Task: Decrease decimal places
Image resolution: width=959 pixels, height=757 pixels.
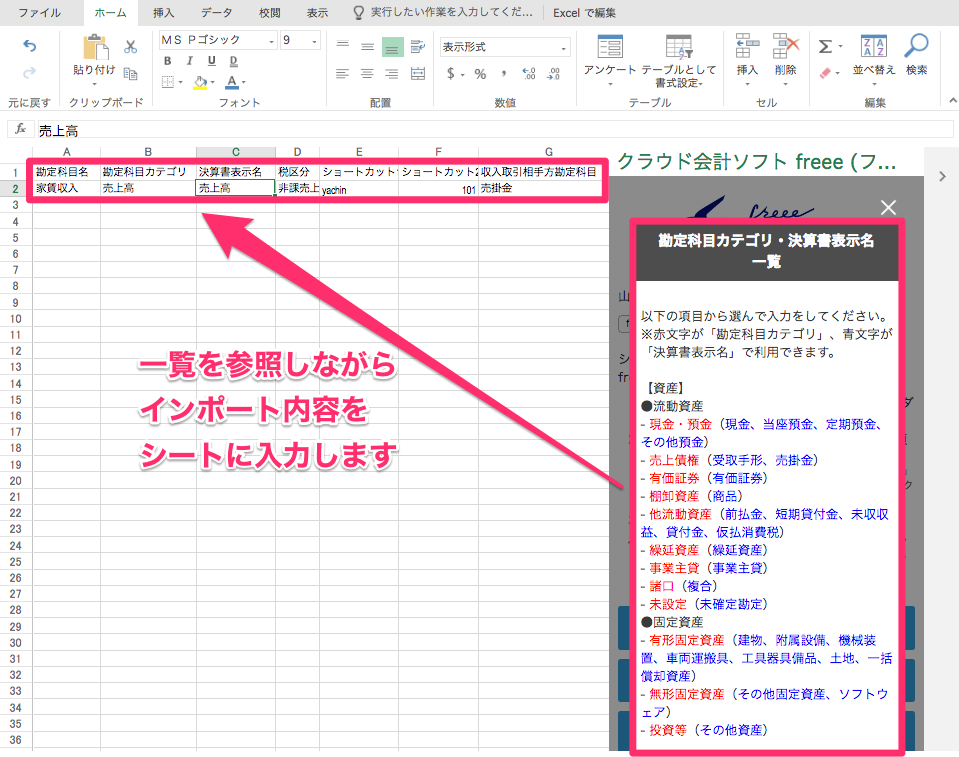Action: click(x=554, y=74)
